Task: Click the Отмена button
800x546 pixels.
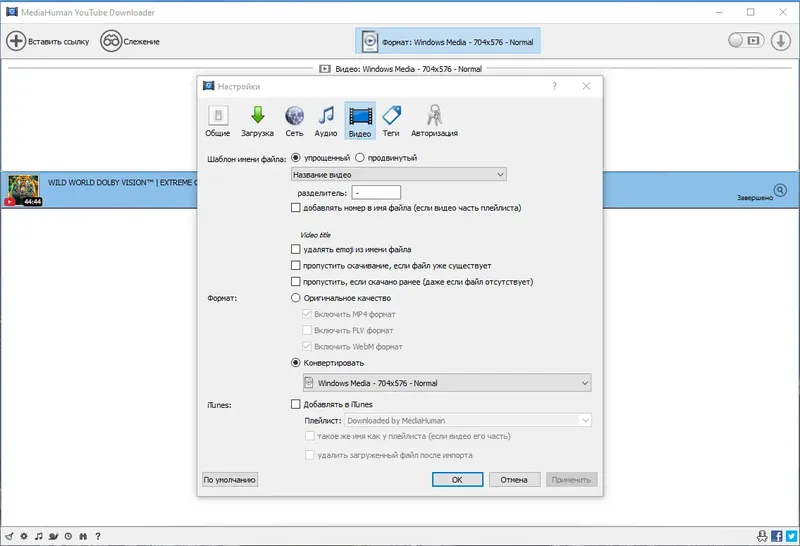Action: [514, 480]
